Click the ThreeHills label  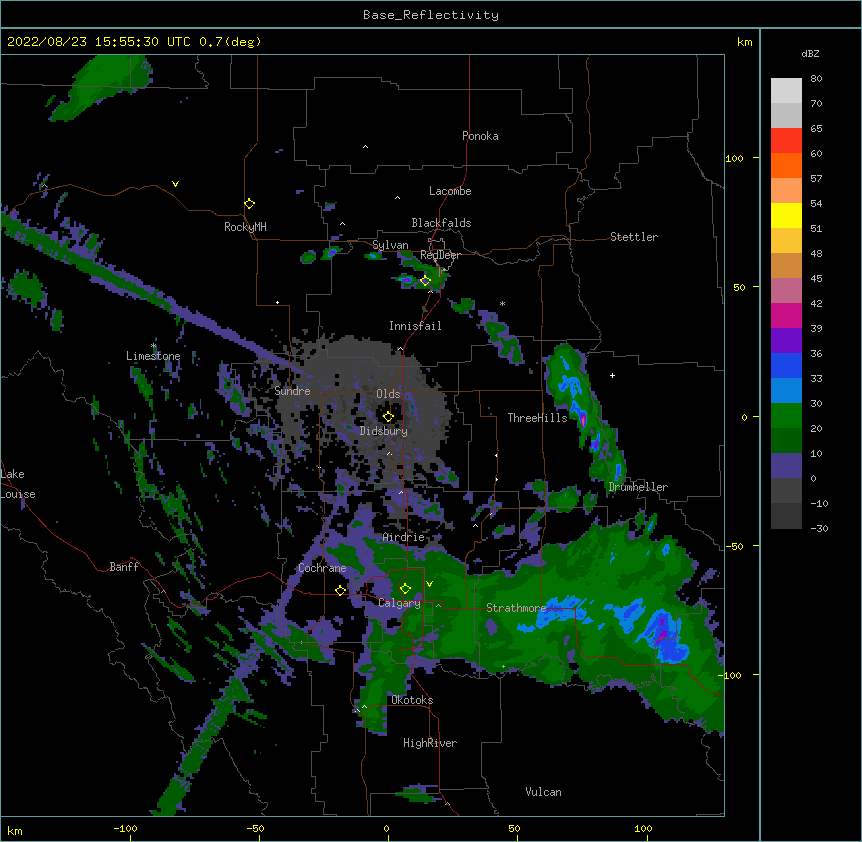click(x=537, y=418)
